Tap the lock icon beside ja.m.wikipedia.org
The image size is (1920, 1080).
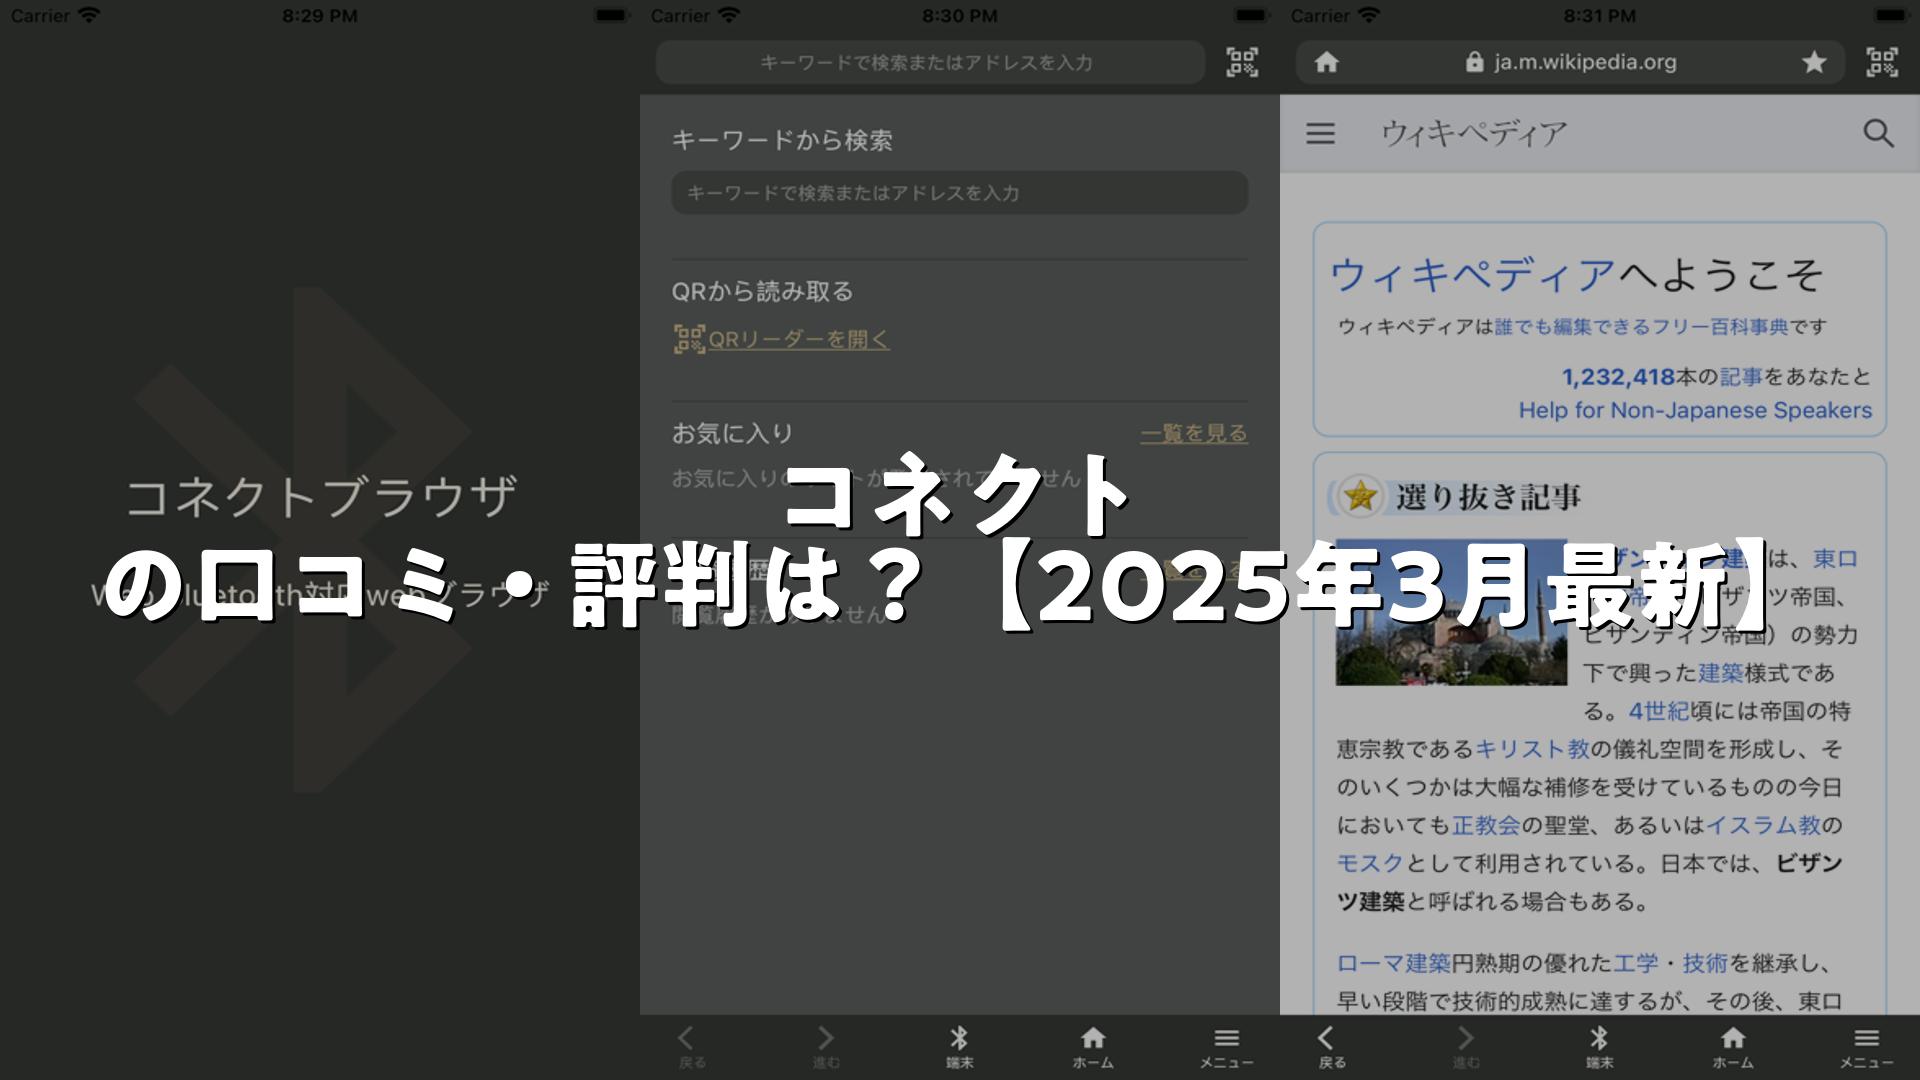(x=1474, y=62)
